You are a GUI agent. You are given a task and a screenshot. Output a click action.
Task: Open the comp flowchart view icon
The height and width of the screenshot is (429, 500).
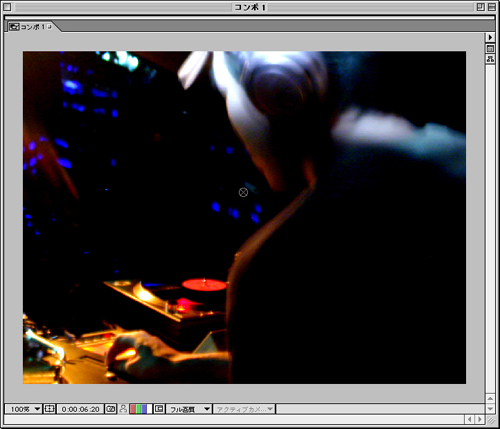[490, 59]
